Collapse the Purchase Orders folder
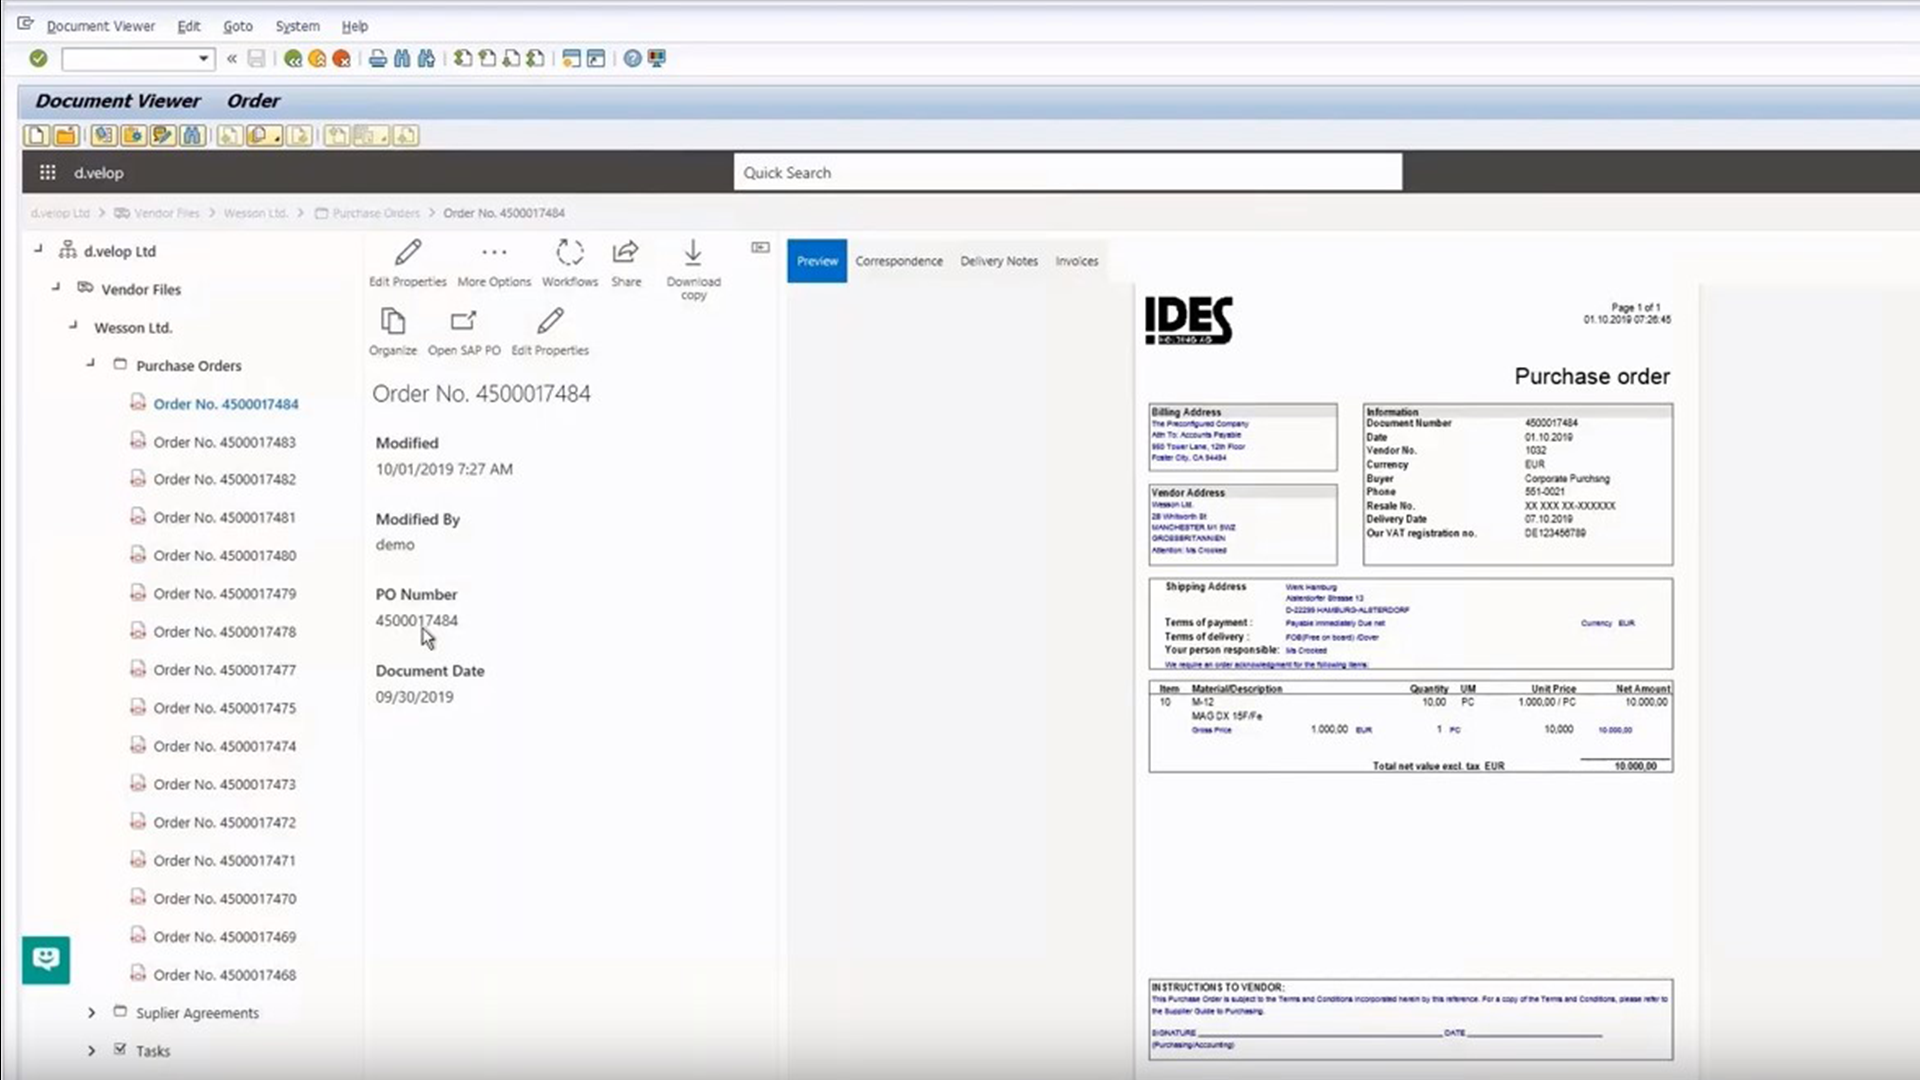1920x1080 pixels. tap(91, 363)
